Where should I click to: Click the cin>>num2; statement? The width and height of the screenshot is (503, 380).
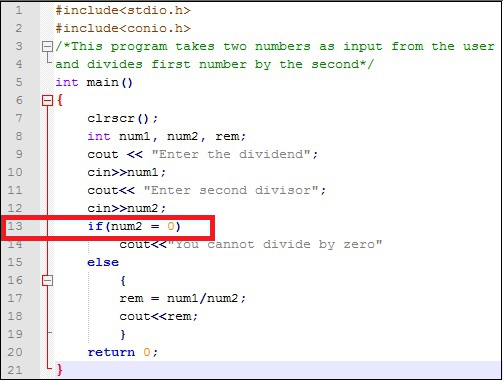[x=127, y=208]
